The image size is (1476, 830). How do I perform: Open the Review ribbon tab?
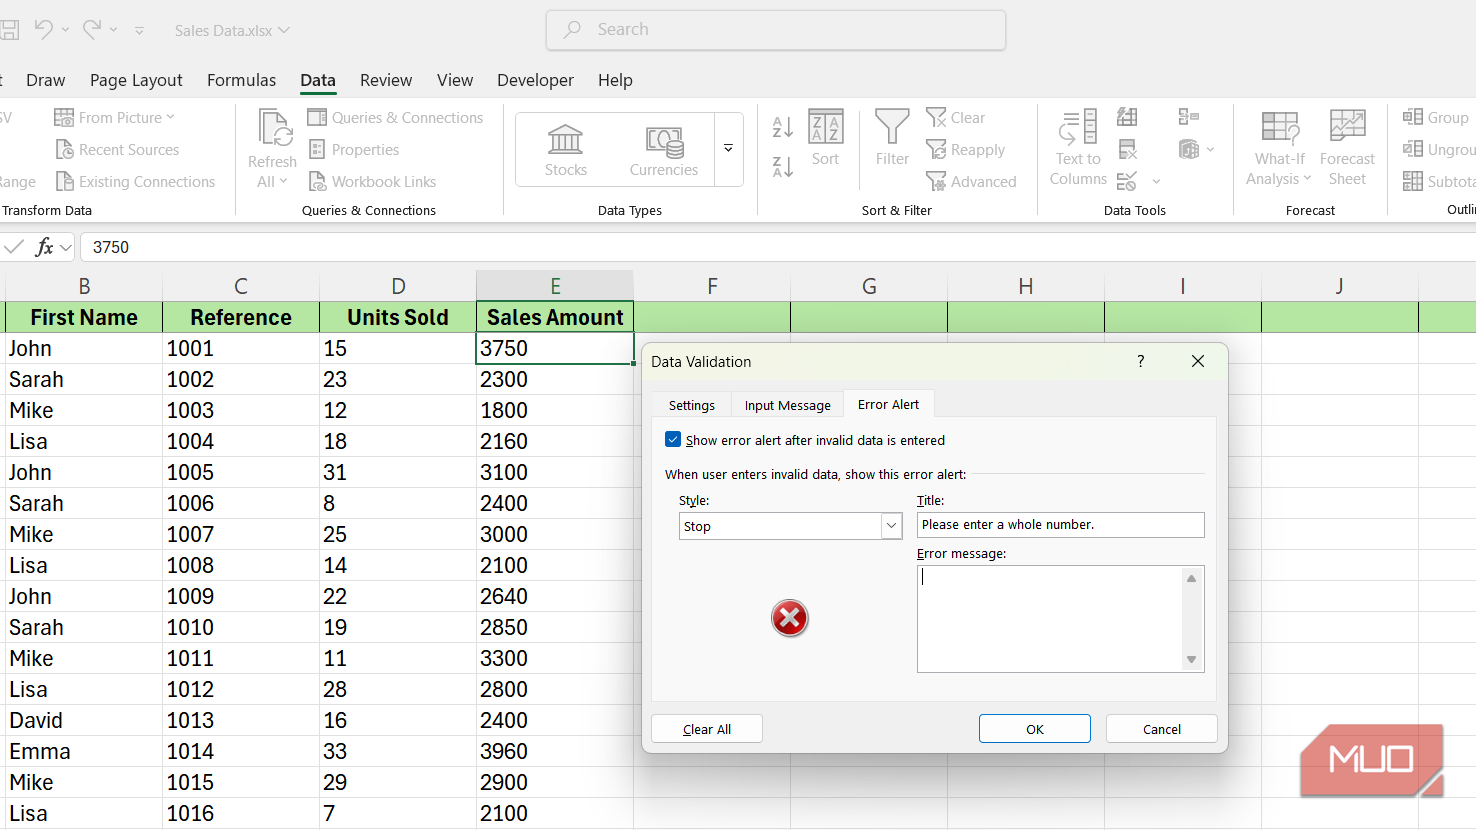[x=386, y=80]
